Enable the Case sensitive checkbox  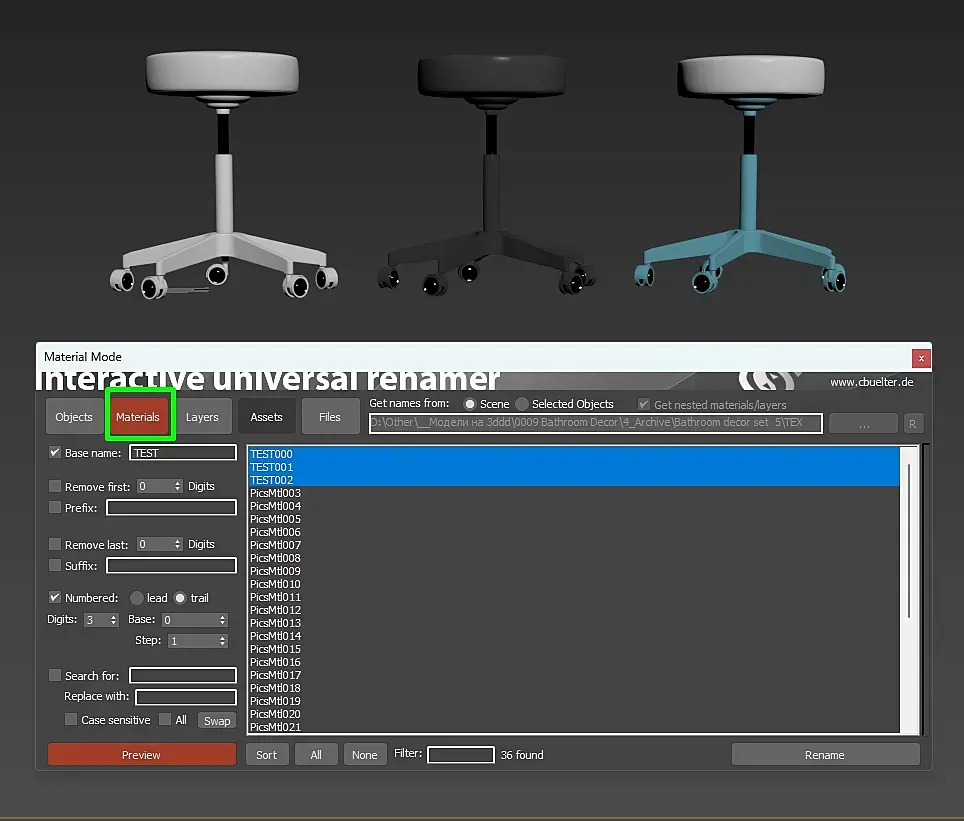click(71, 720)
